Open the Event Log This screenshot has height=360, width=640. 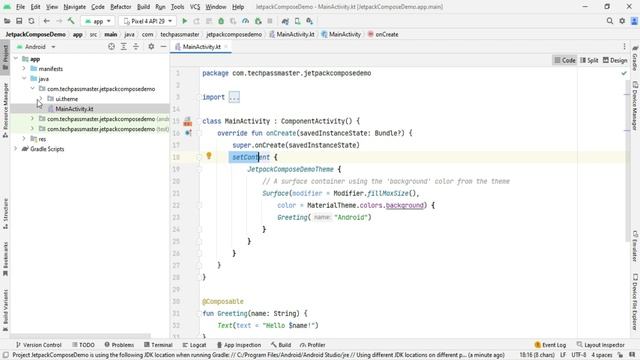550,345
